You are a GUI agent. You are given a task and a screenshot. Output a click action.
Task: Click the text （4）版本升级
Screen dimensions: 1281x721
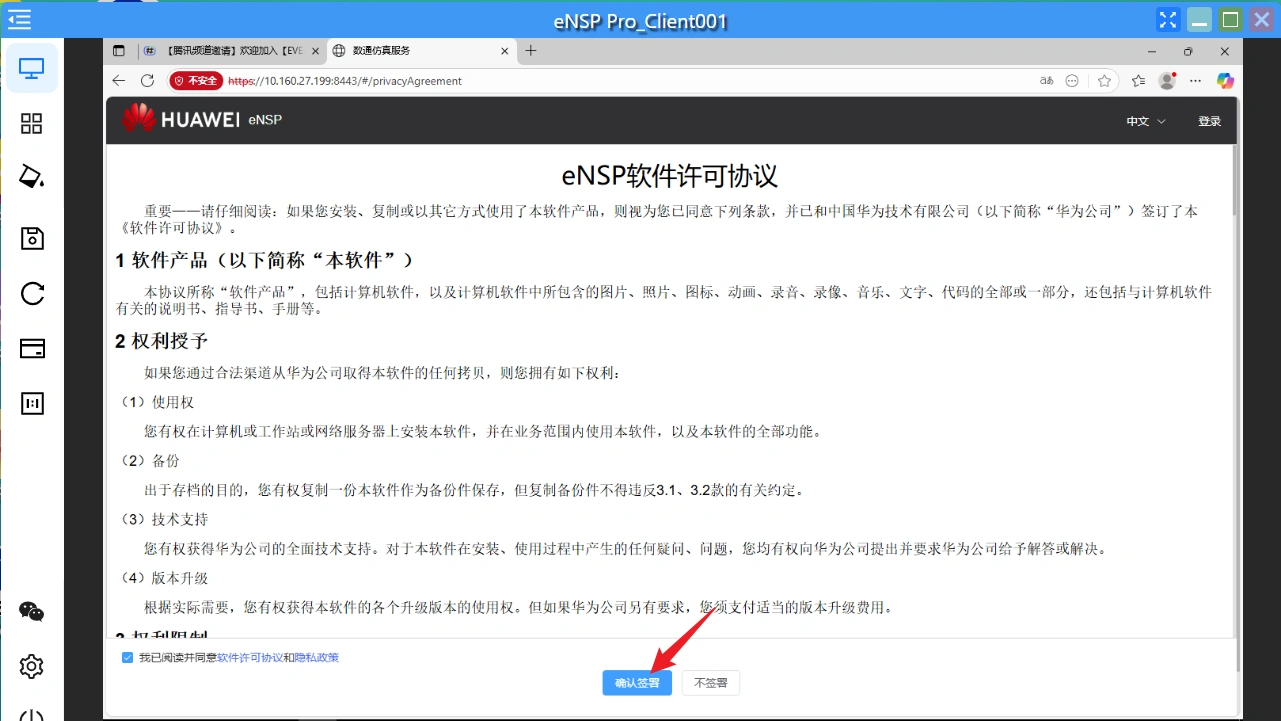pos(164,578)
